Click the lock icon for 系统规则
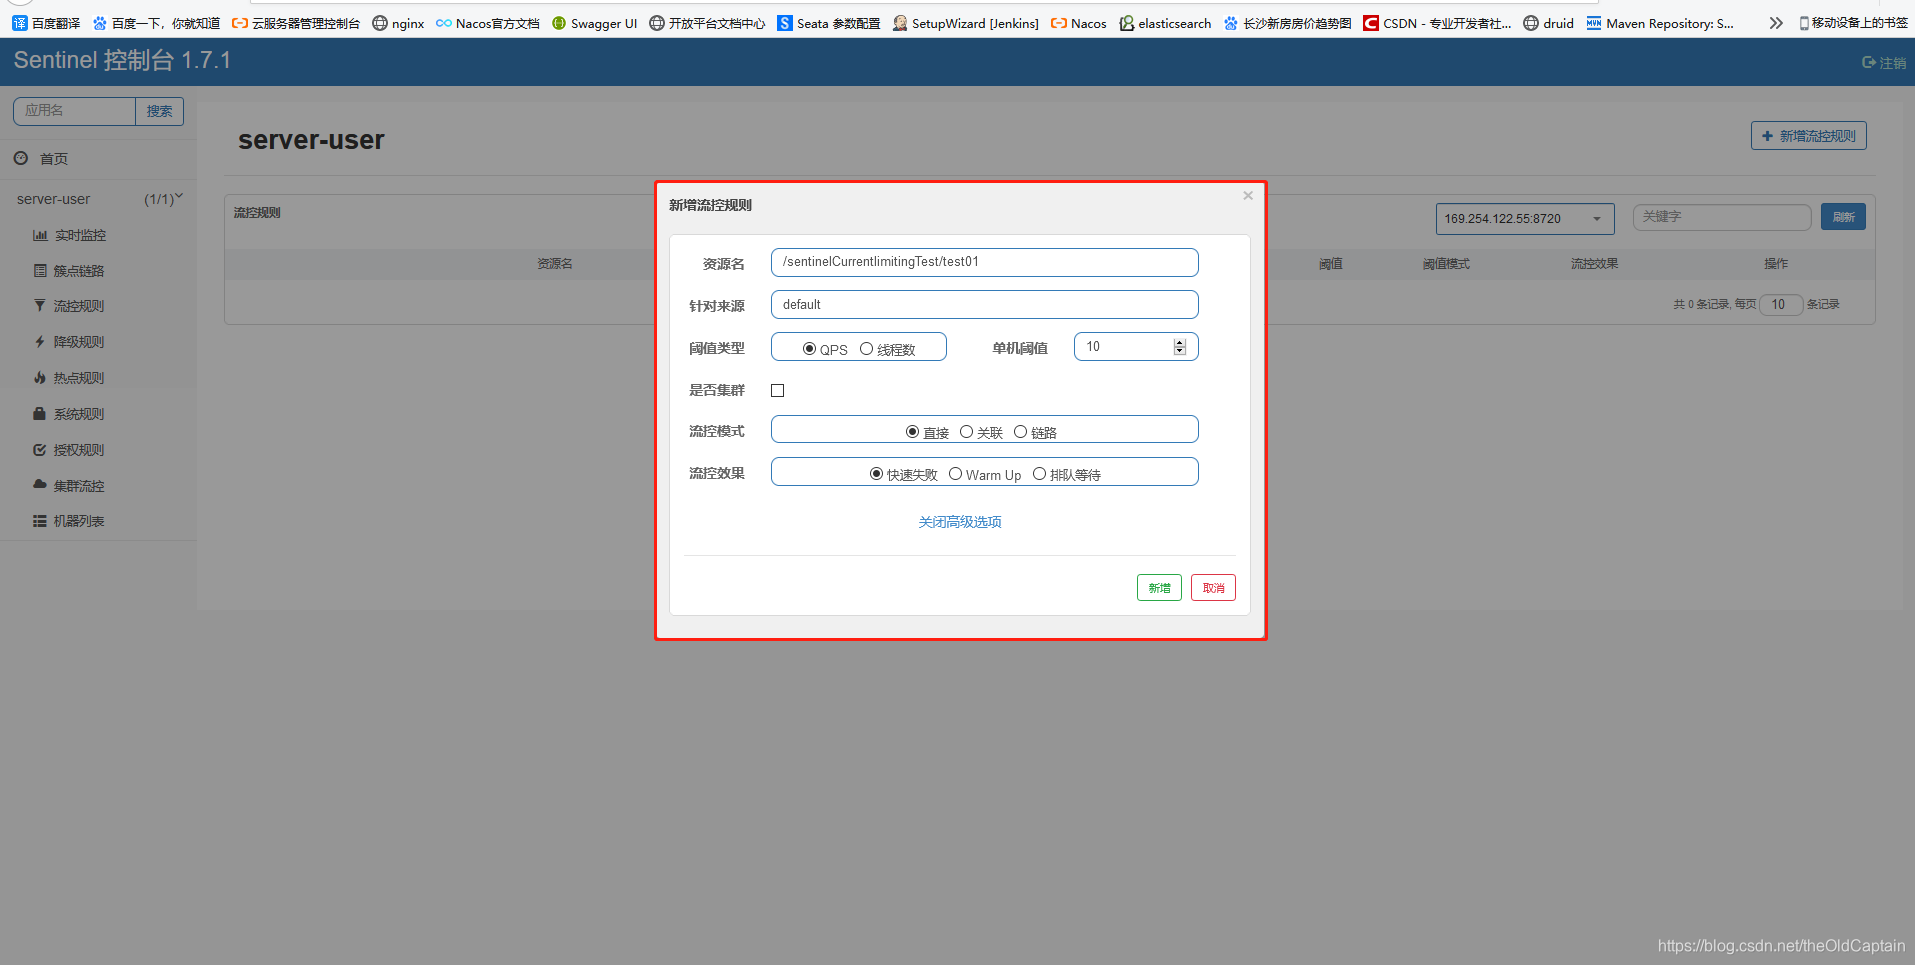Viewport: 1915px width, 965px height. [40, 413]
